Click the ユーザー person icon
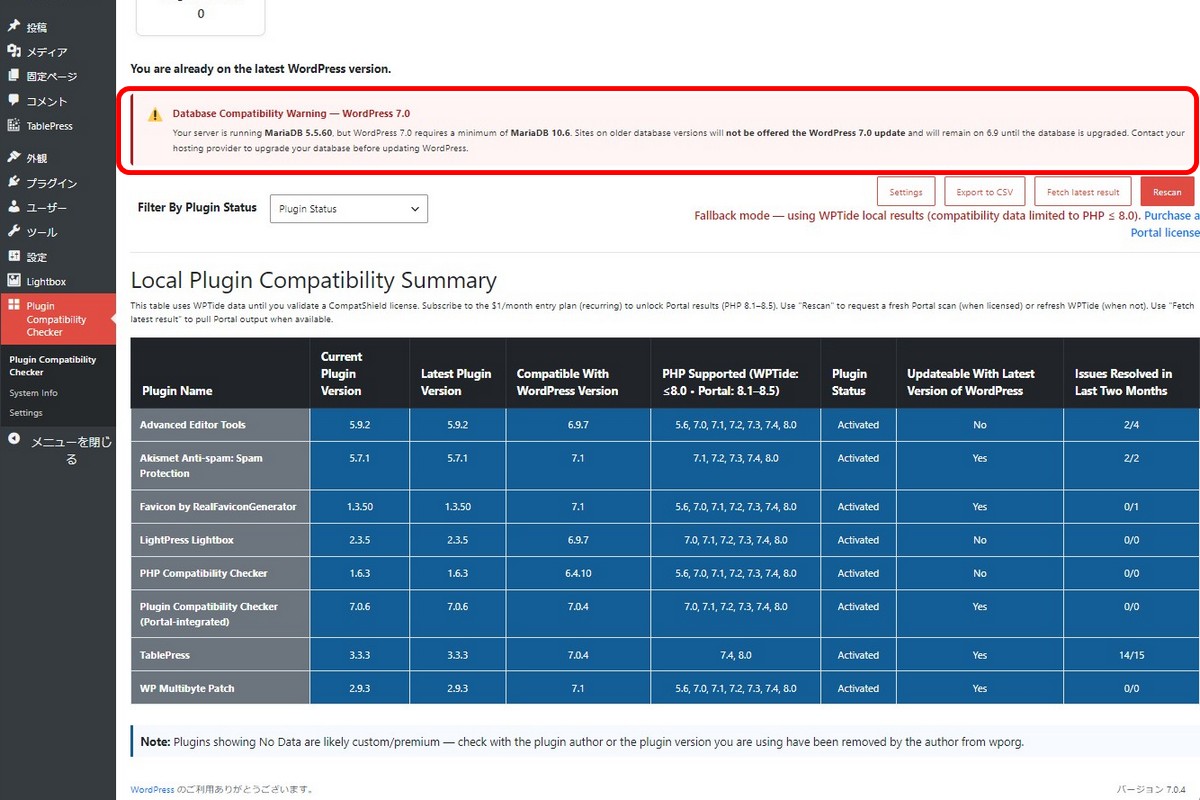Image resolution: width=1200 pixels, height=800 pixels. point(14,207)
